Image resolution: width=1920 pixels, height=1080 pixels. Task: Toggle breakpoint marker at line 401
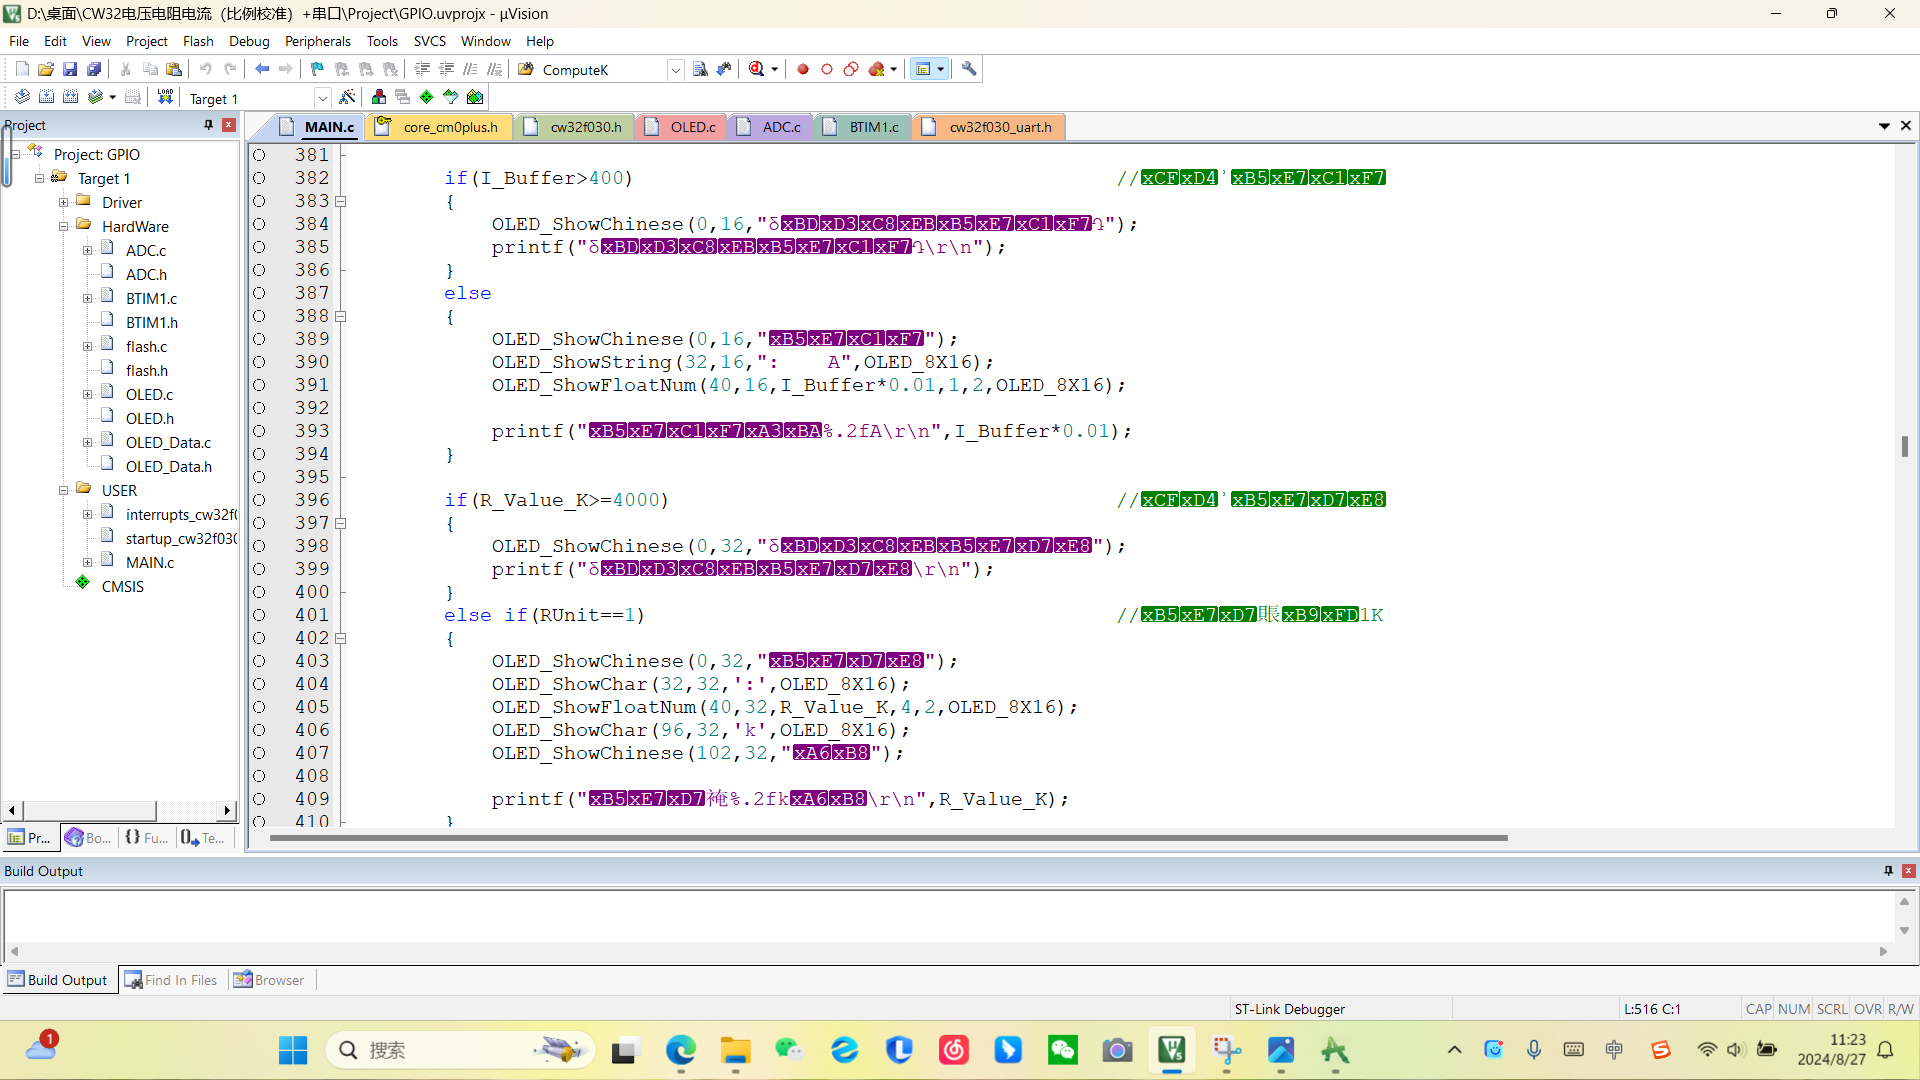click(259, 615)
